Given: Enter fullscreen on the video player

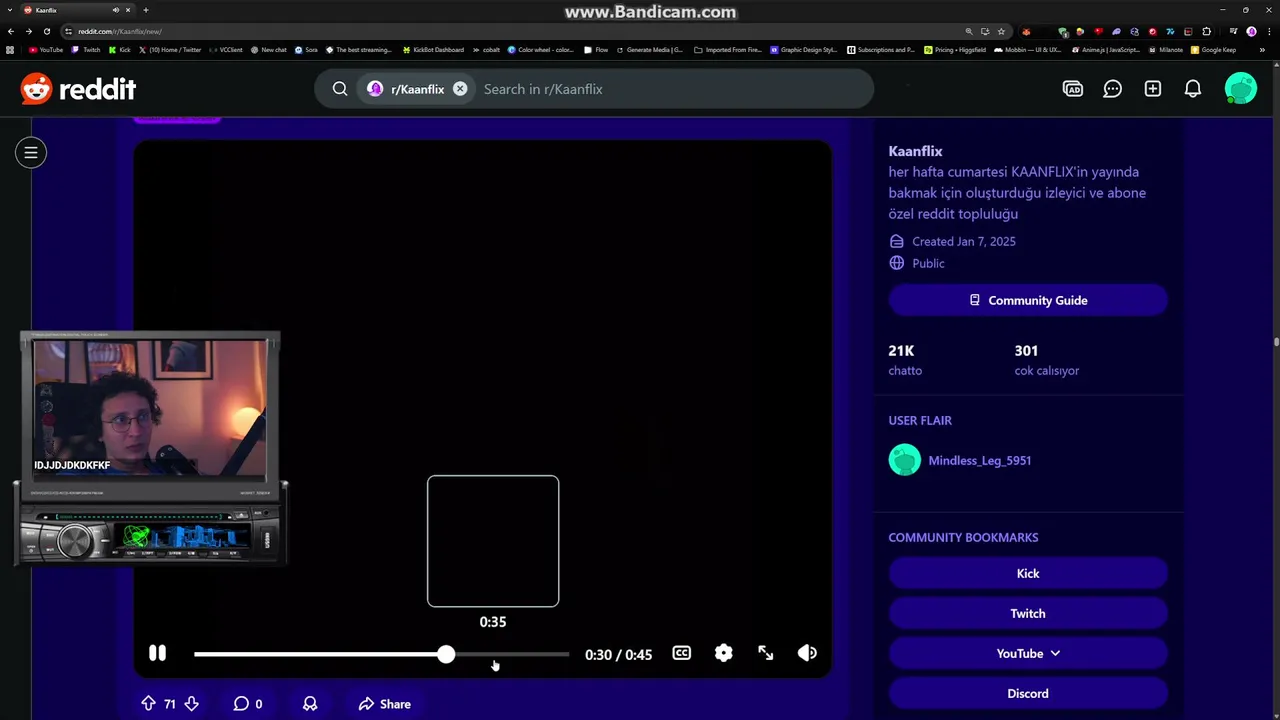Looking at the screenshot, I should click(x=766, y=653).
